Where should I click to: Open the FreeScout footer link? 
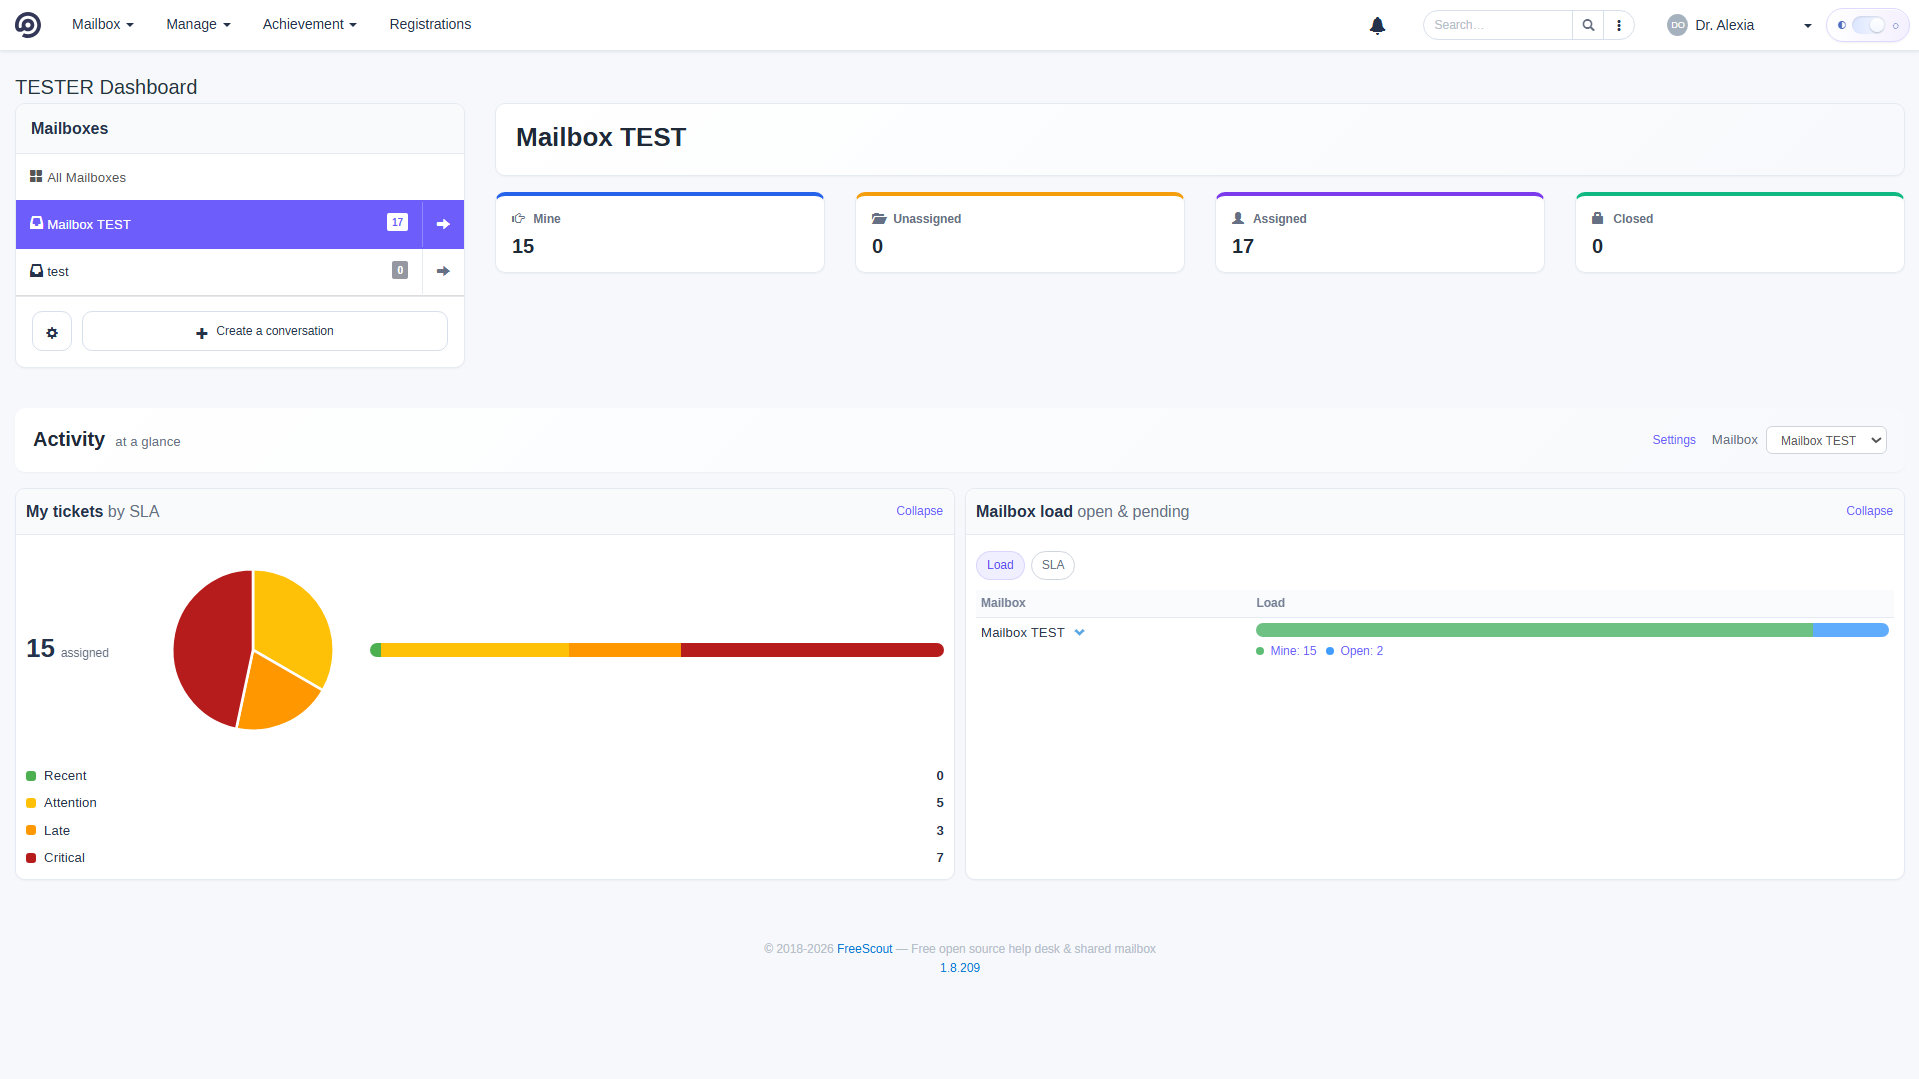[x=864, y=949]
